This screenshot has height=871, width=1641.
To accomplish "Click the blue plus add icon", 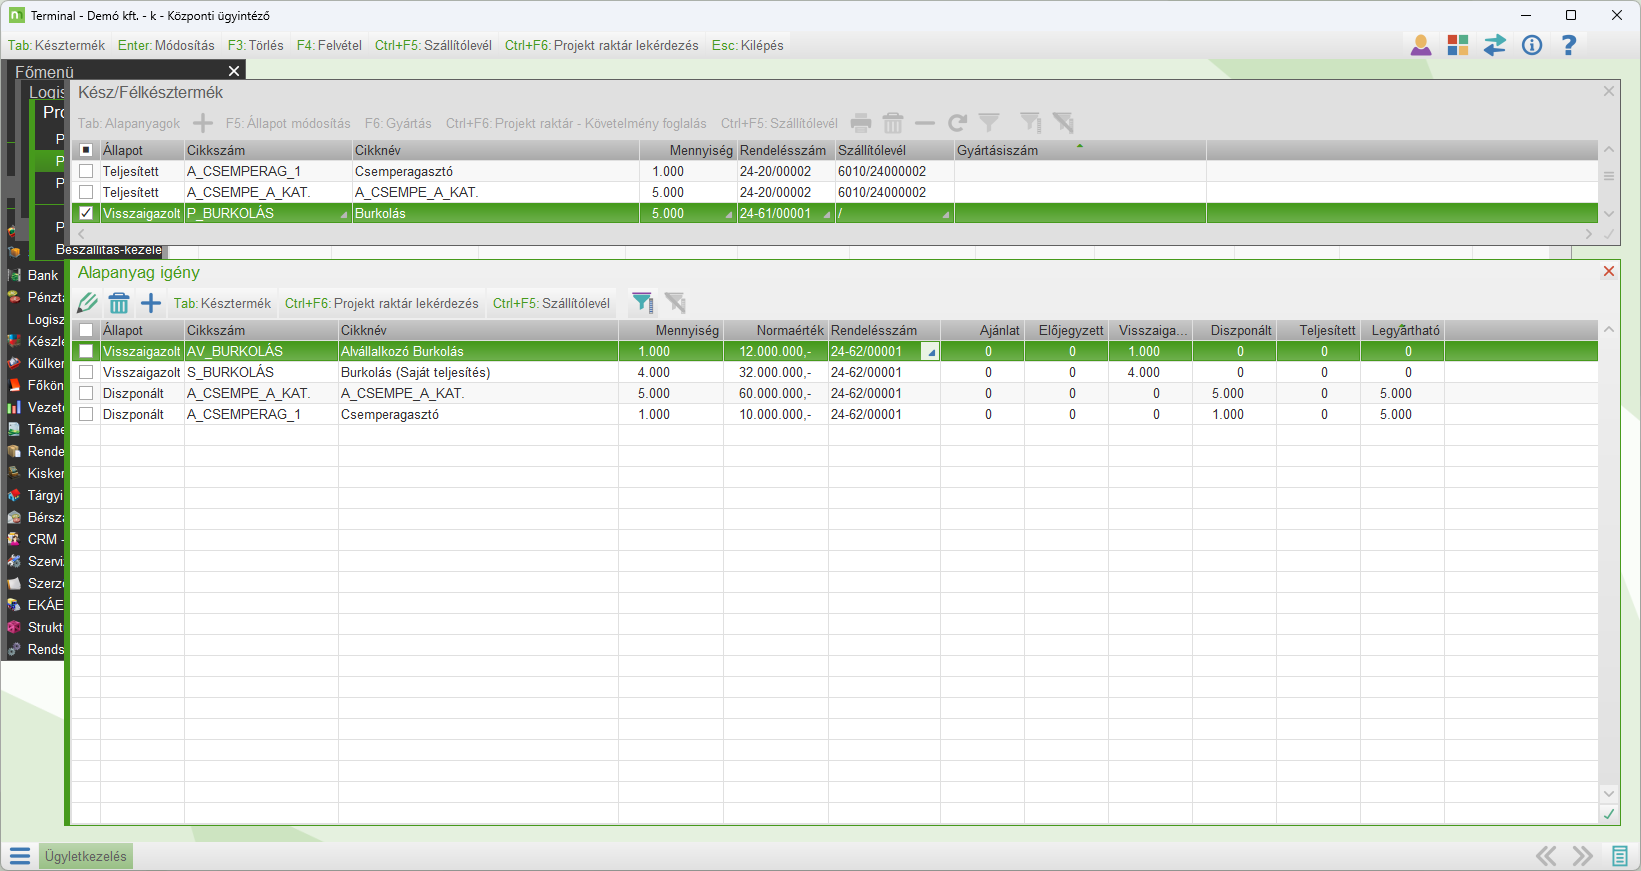I will click(151, 303).
